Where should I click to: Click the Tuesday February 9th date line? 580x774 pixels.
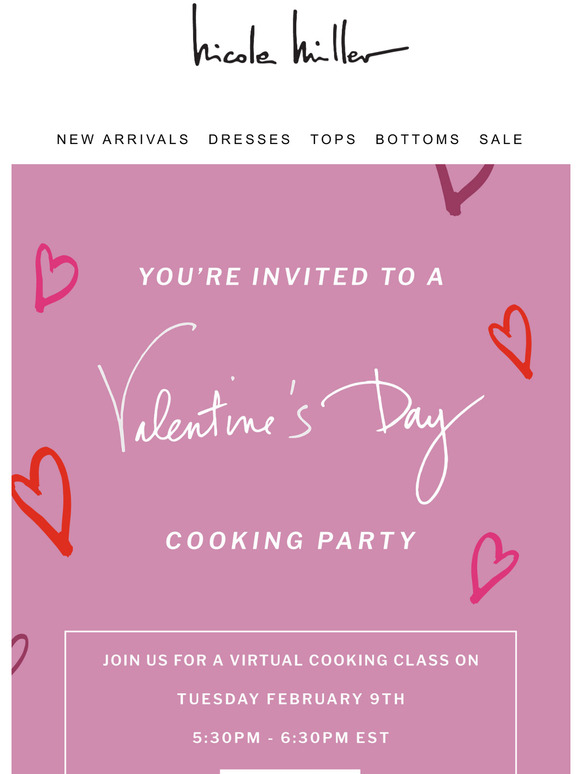pos(291,699)
